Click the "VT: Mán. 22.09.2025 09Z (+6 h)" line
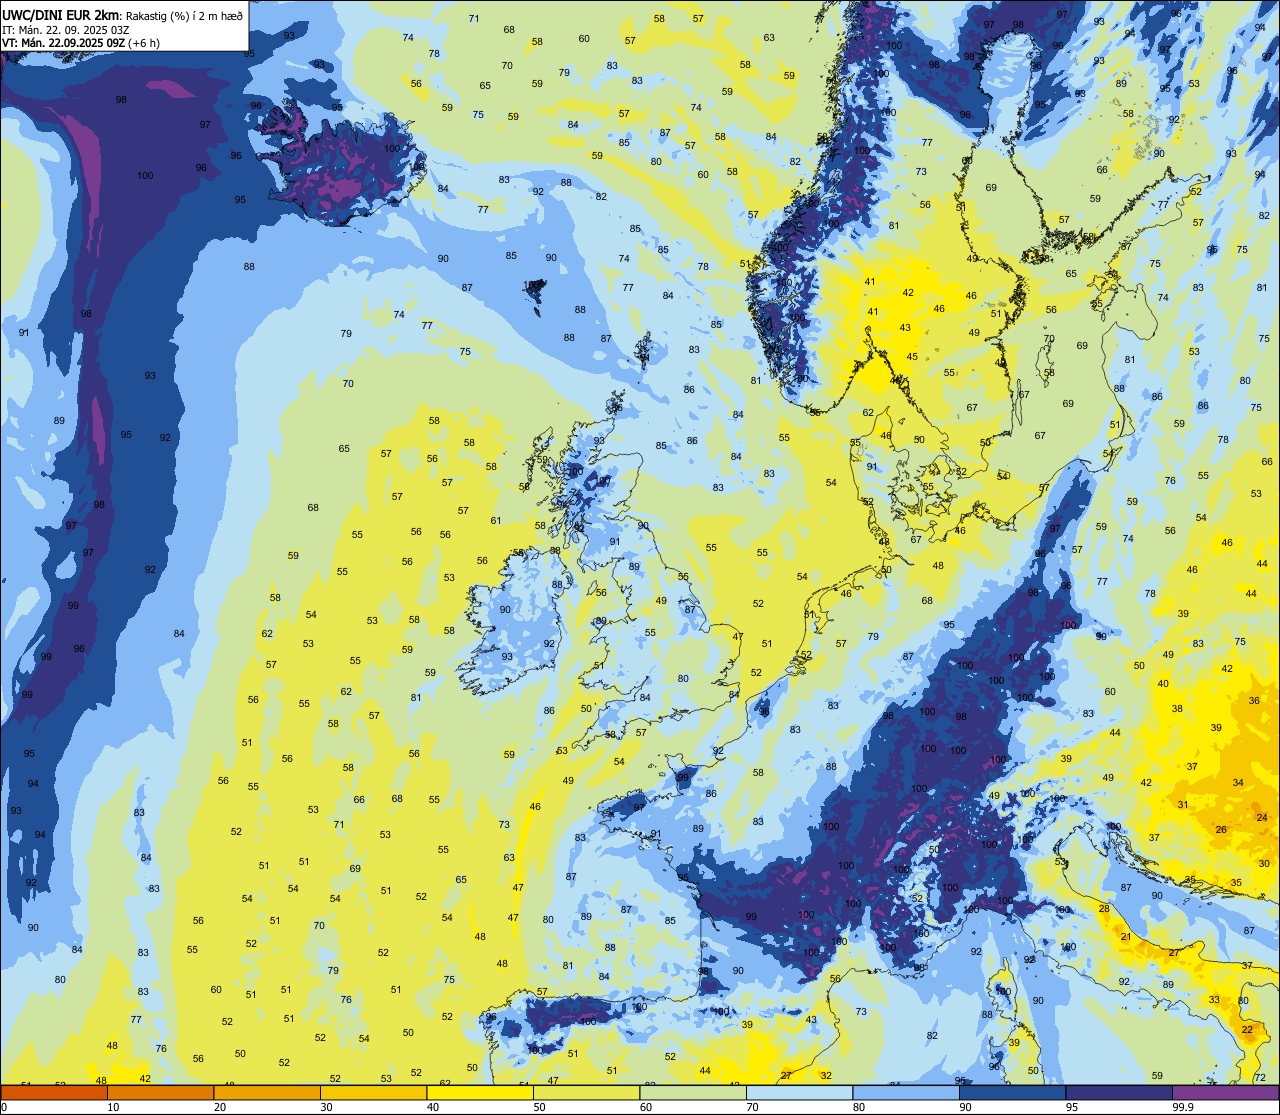Image resolution: width=1280 pixels, height=1115 pixels. (81, 43)
